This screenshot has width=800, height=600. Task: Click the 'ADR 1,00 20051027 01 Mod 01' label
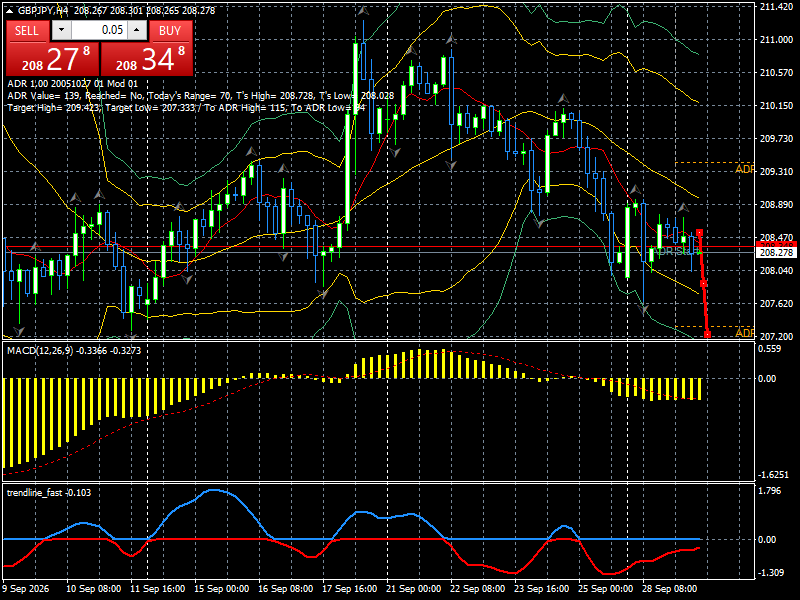point(72,84)
